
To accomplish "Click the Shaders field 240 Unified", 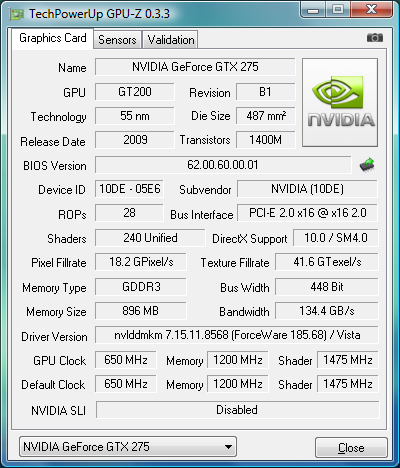I will pos(150,238).
